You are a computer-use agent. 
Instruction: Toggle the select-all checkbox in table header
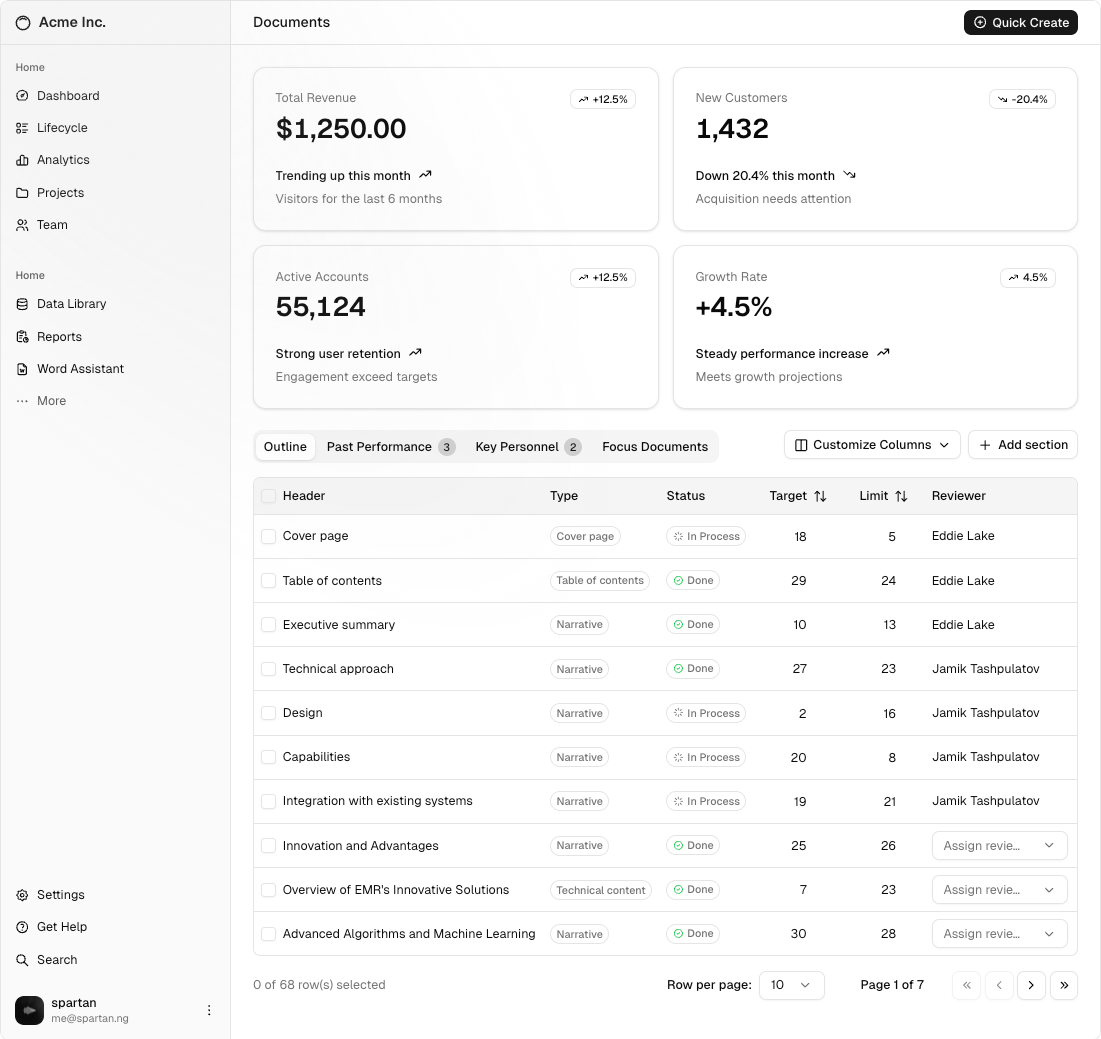tap(268, 496)
